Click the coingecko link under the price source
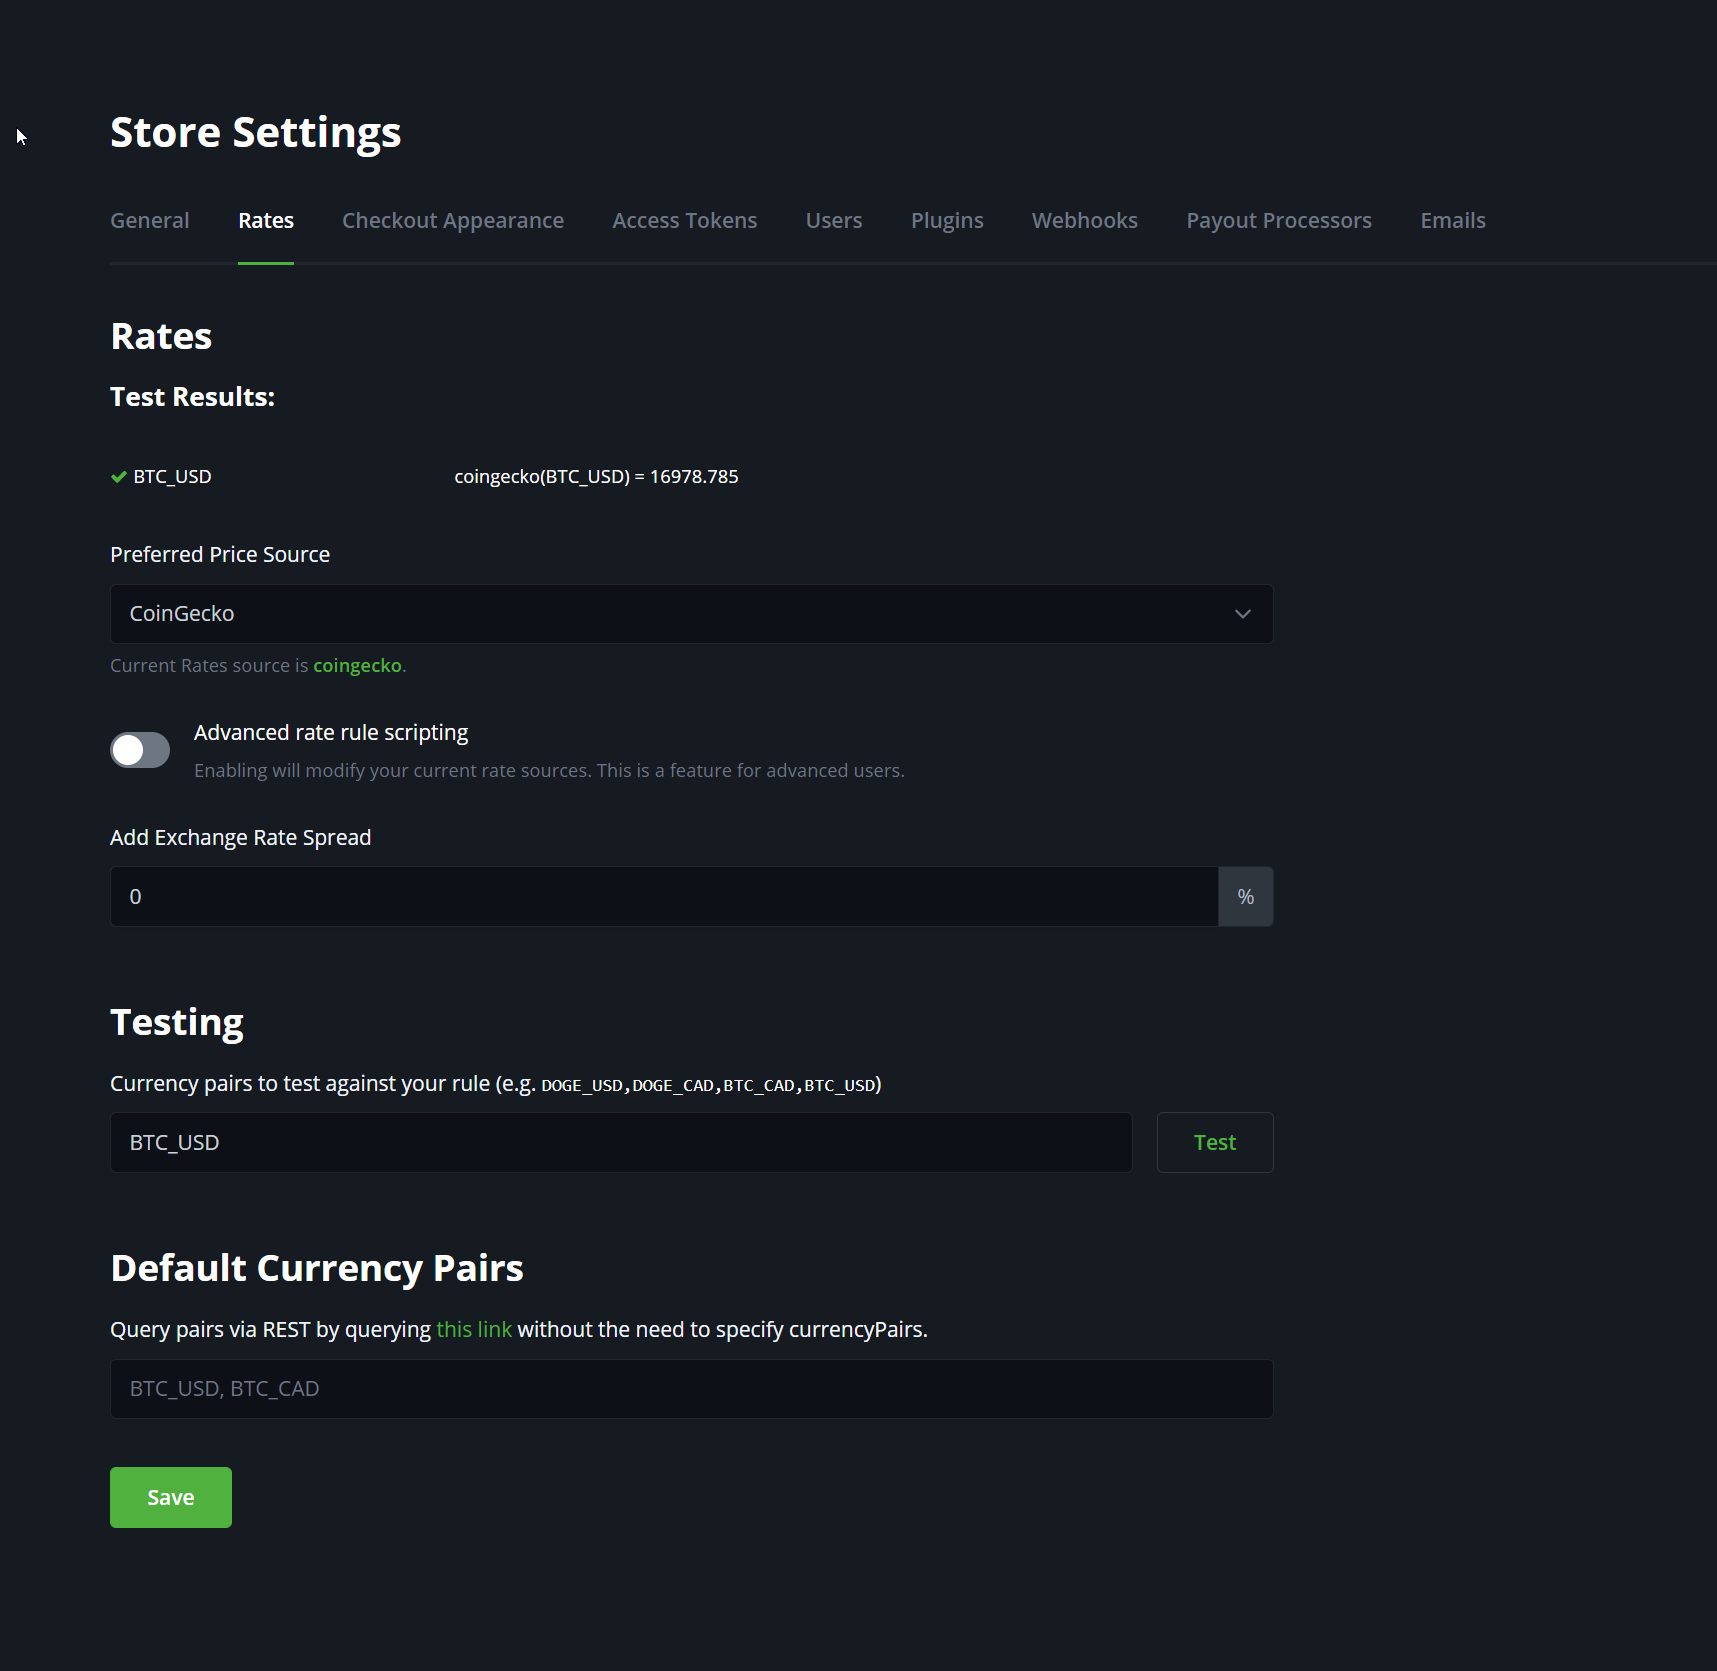 (x=356, y=665)
